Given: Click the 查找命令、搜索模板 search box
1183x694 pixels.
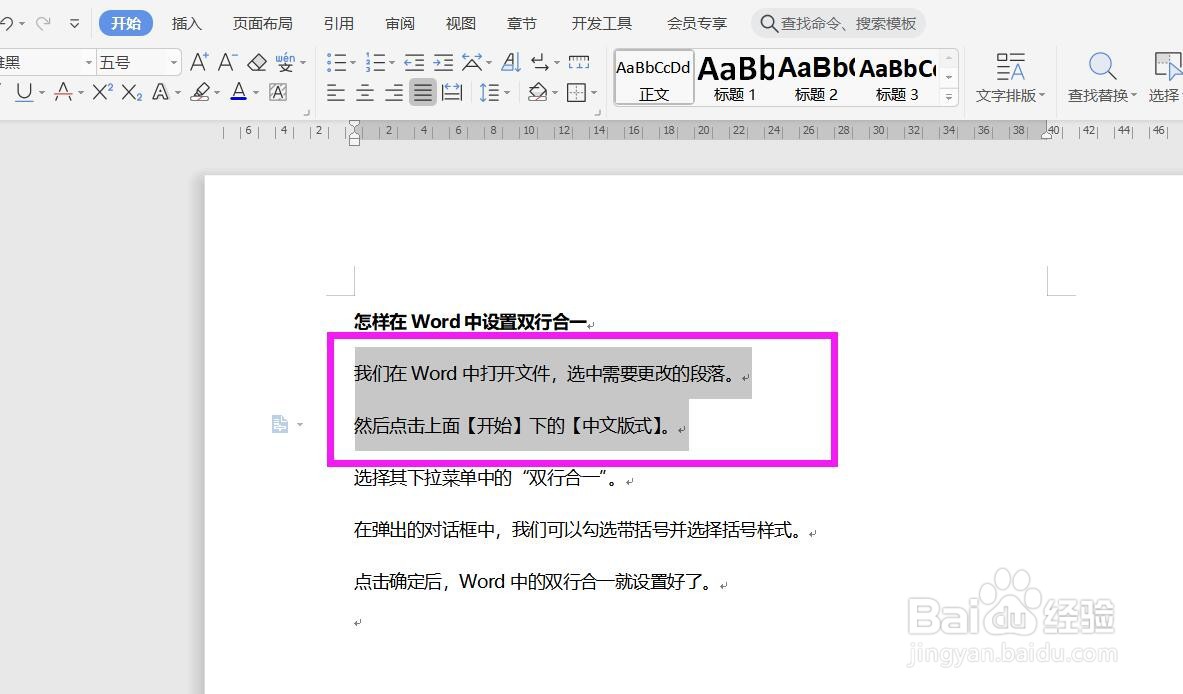Looking at the screenshot, I should 838,23.
